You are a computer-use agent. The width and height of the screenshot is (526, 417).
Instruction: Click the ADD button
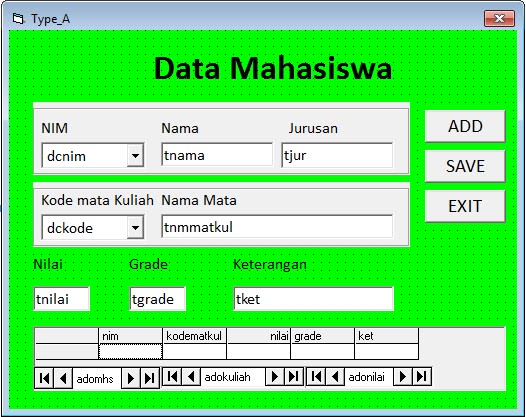(465, 126)
